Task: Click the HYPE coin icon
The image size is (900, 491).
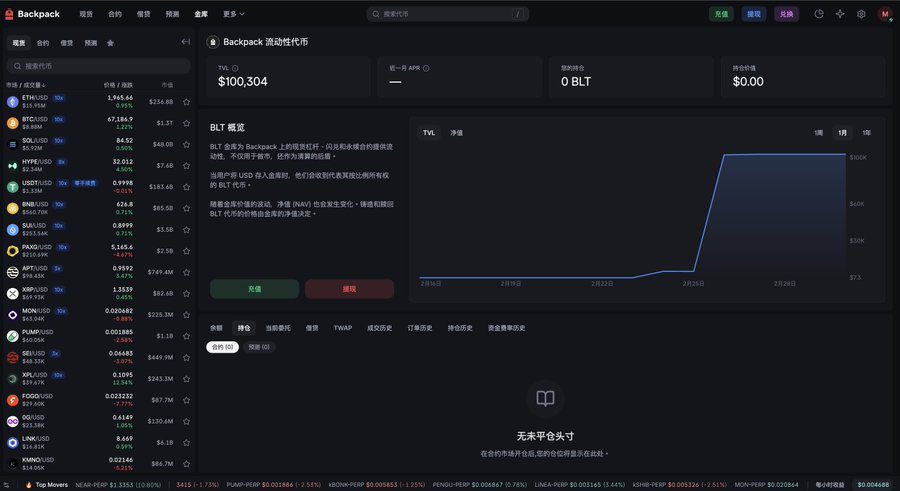Action: [x=13, y=165]
